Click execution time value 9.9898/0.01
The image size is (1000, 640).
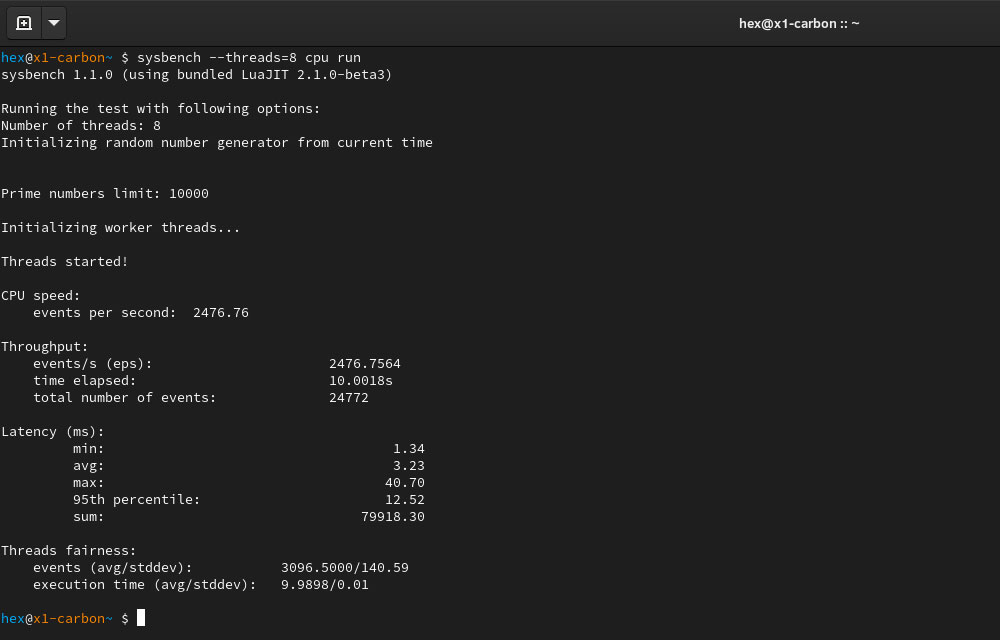click(324, 585)
